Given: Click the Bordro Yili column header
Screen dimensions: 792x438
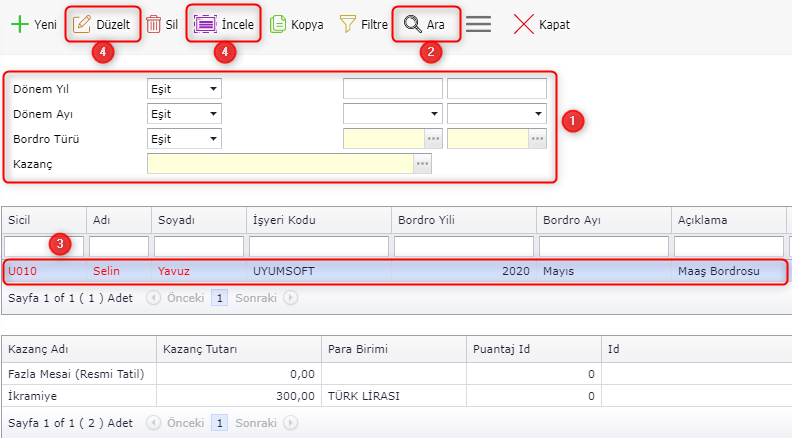Looking at the screenshot, I should (x=463, y=219).
